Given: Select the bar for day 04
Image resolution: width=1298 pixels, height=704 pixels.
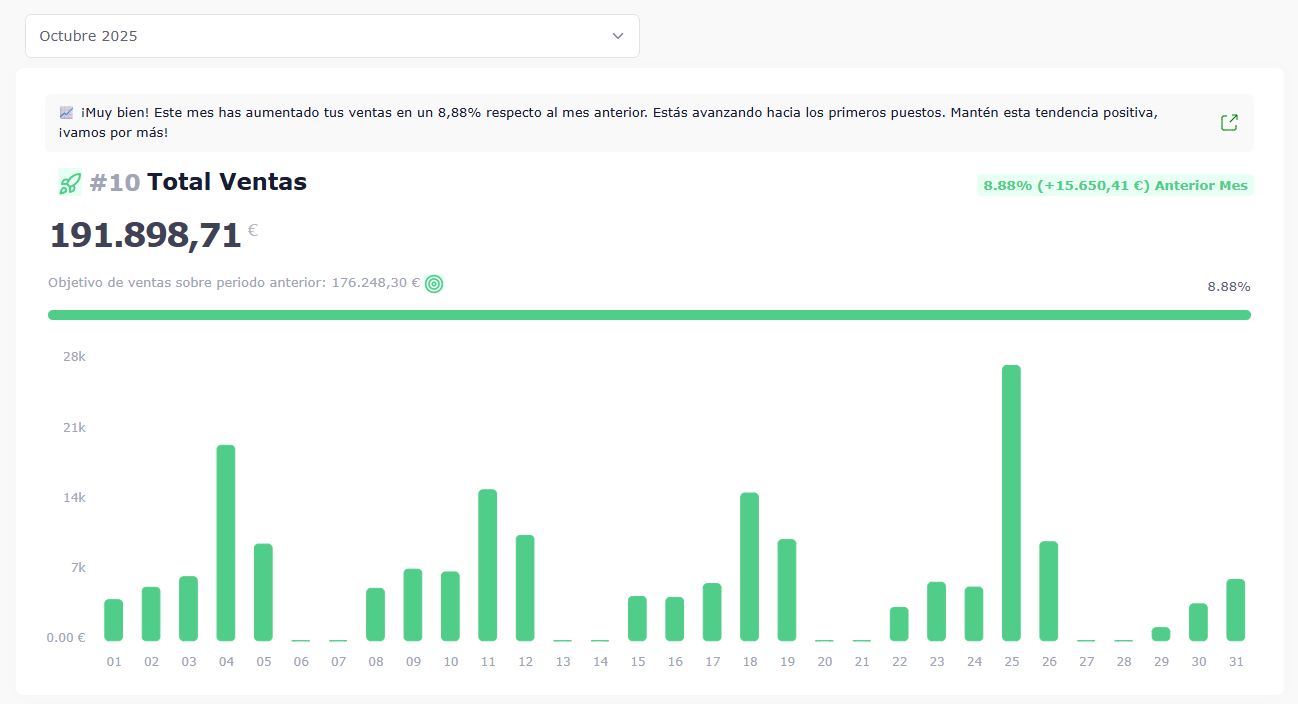Looking at the screenshot, I should click(226, 542).
